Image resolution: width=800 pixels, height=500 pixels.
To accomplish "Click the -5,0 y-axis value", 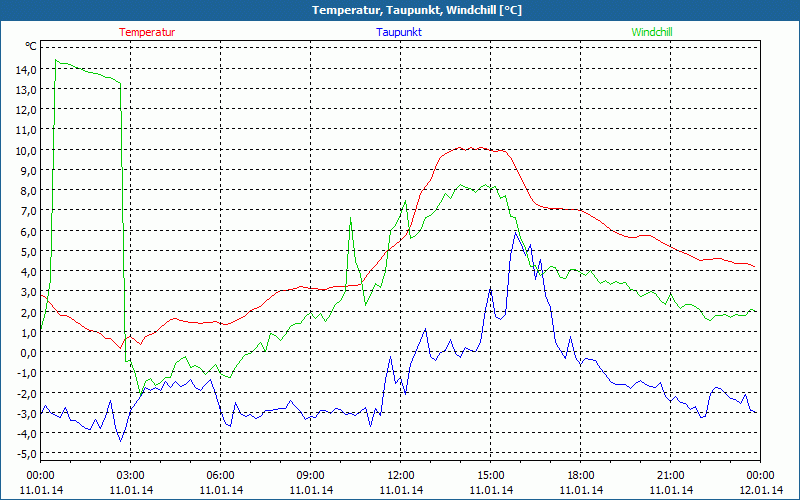I will point(28,454).
